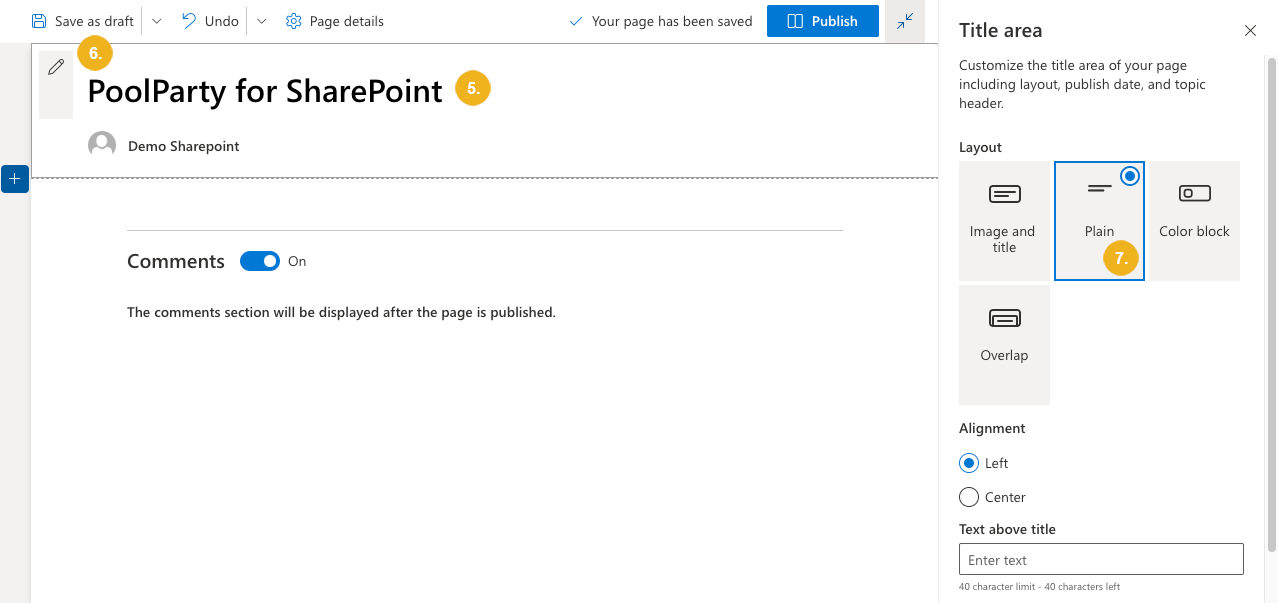The width and height of the screenshot is (1278, 603).
Task: Click the '40 character limit' hint text
Action: click(x=1039, y=587)
